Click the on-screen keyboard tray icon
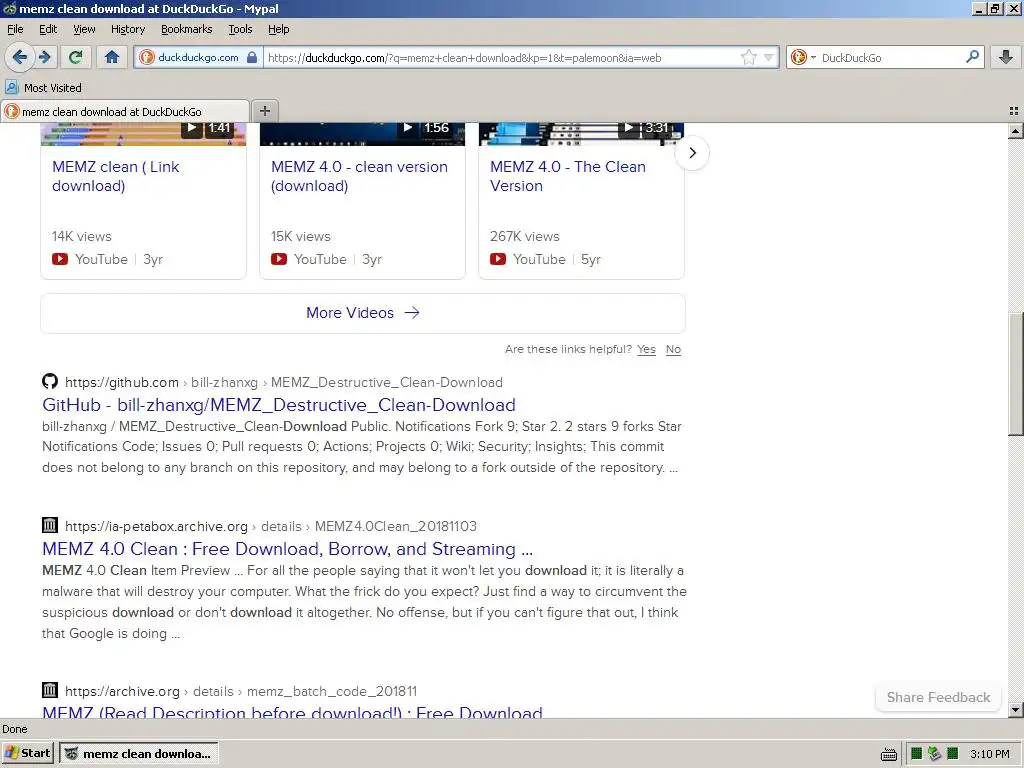This screenshot has height=768, width=1024. [888, 755]
